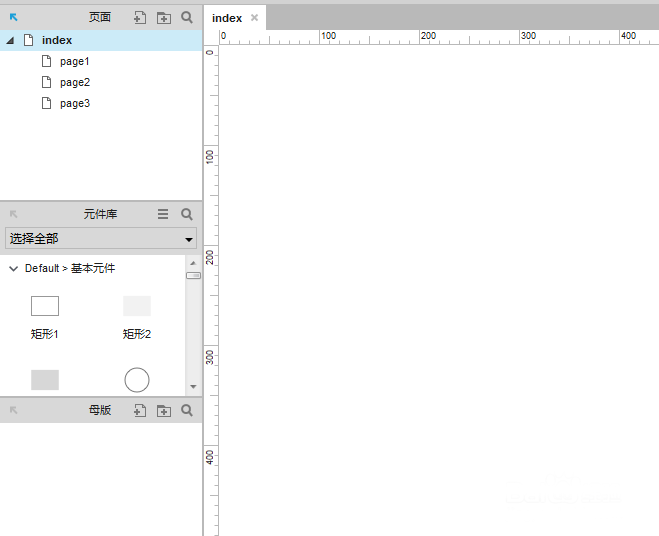
Task: Click the page3 document icon
Action: 47,103
